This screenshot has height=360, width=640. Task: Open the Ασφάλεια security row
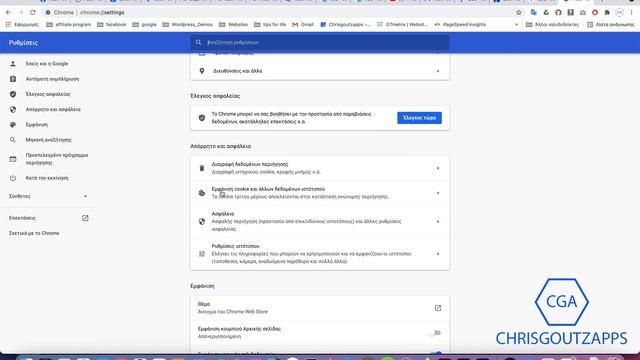[x=320, y=221]
